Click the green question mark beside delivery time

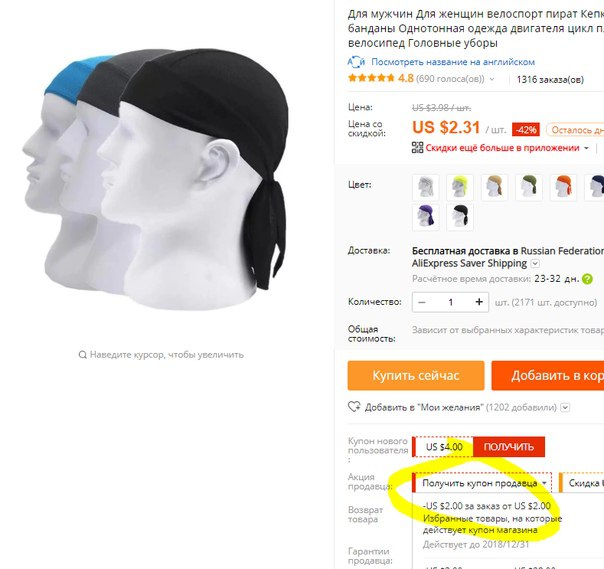click(x=587, y=279)
